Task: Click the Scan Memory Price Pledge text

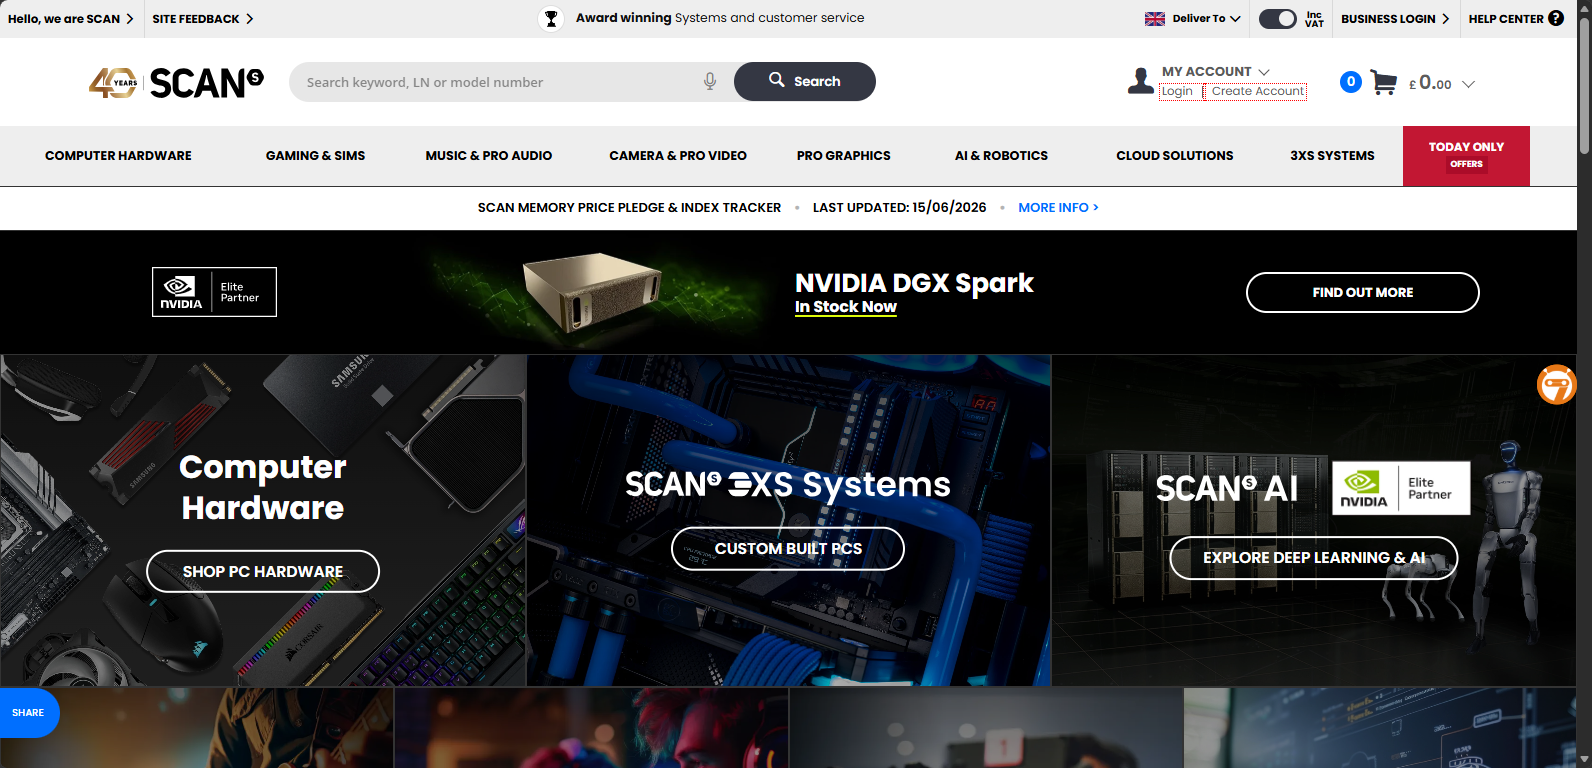Action: pos(629,208)
